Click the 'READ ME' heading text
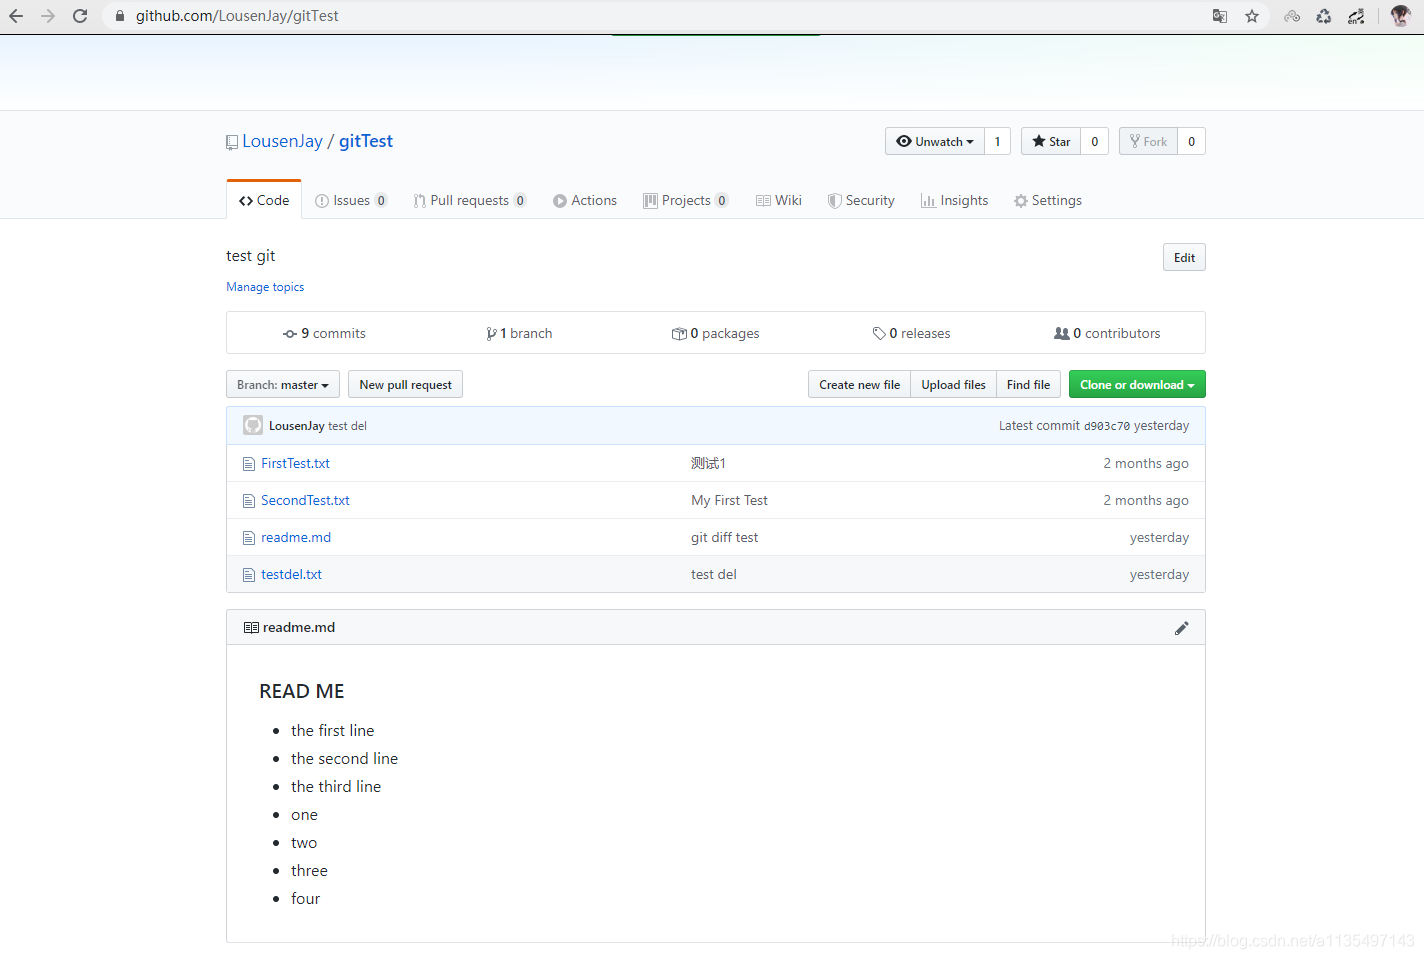 click(301, 691)
